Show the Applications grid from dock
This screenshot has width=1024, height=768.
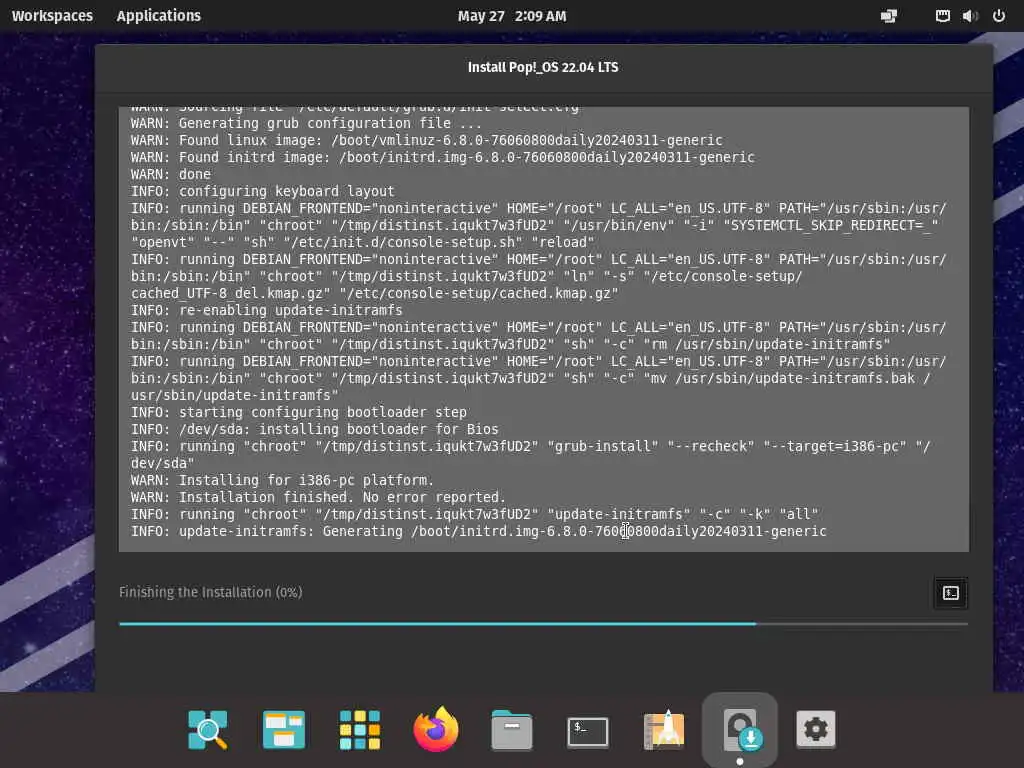pyautogui.click(x=360, y=729)
